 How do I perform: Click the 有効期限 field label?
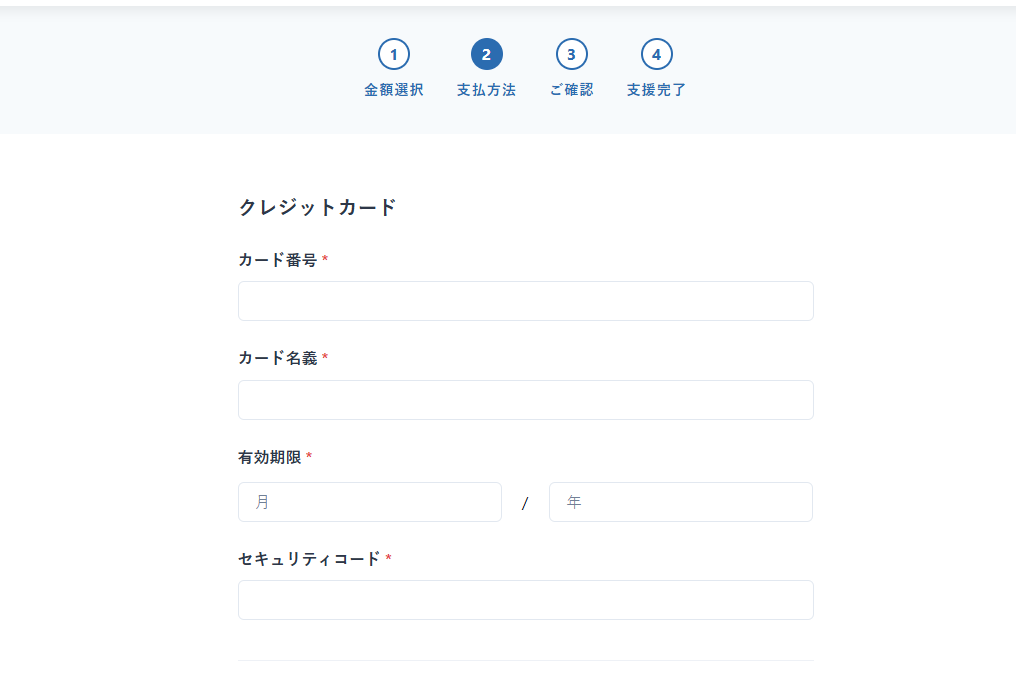coord(269,457)
